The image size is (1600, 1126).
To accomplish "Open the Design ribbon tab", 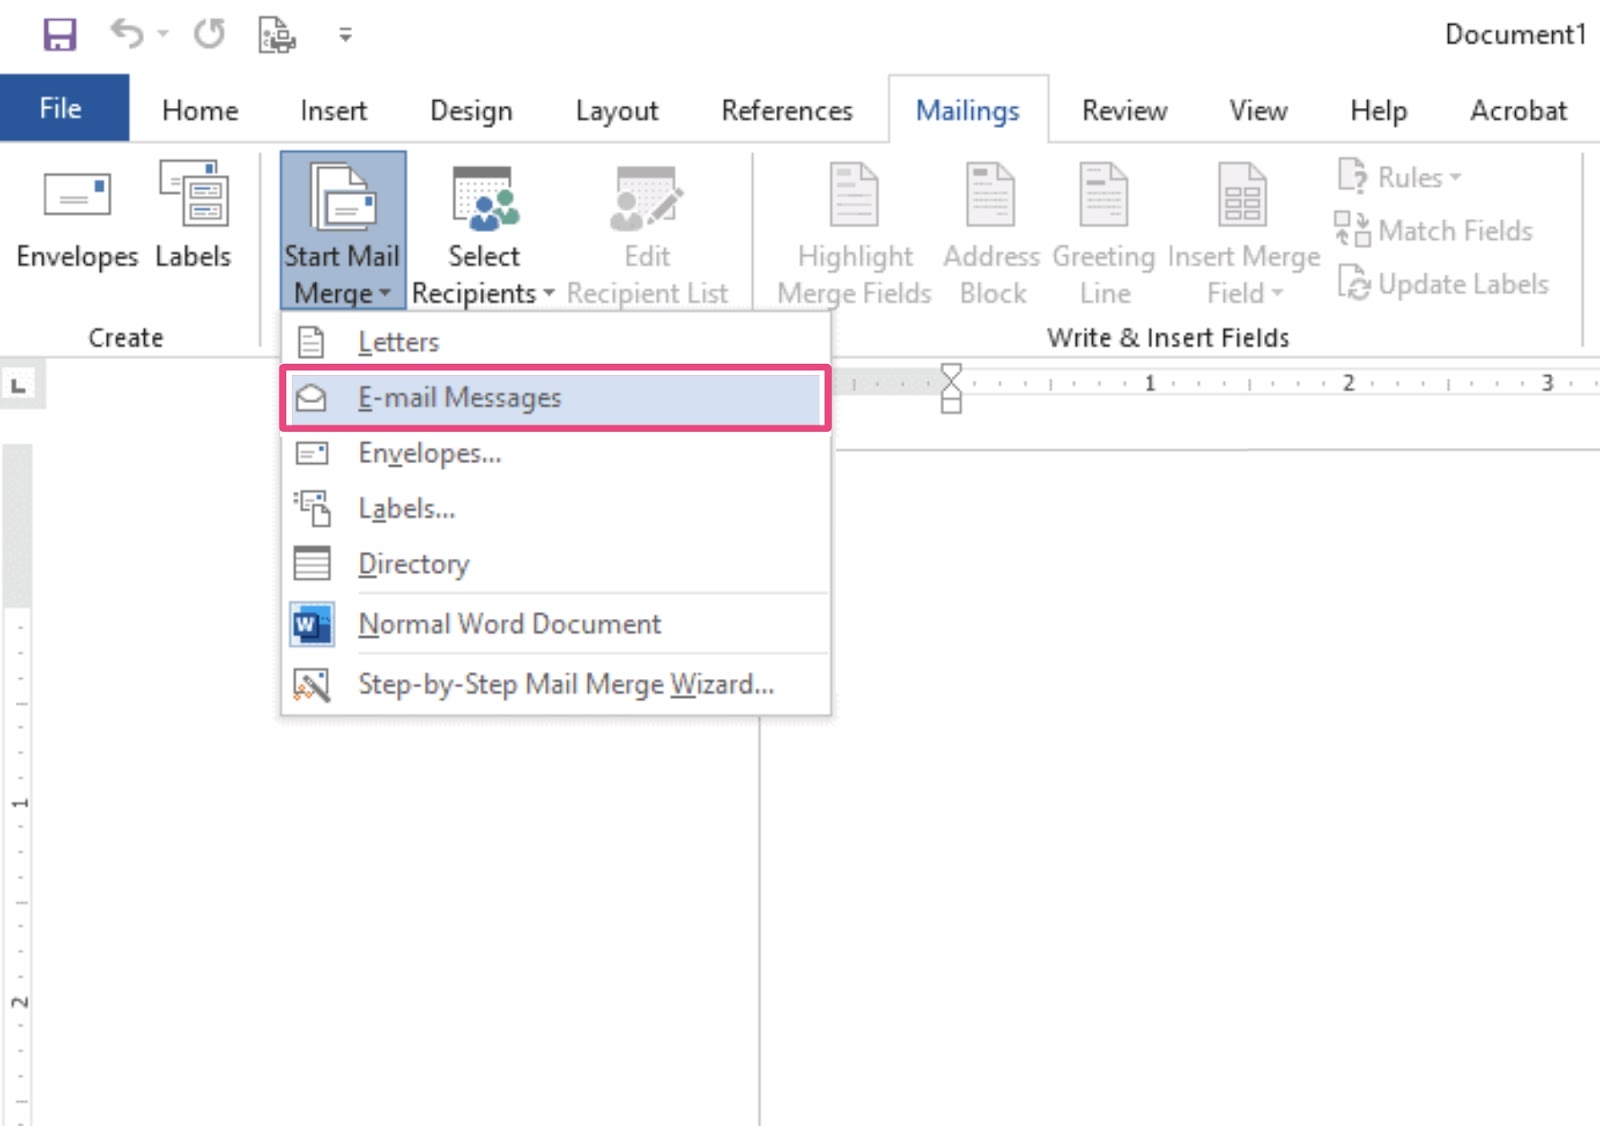I will pos(471,110).
